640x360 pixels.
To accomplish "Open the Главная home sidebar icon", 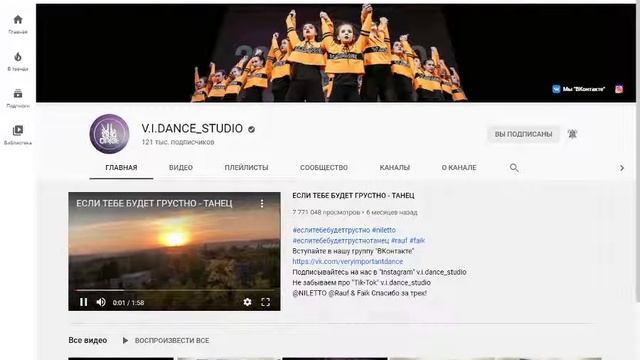I will 18,24.
